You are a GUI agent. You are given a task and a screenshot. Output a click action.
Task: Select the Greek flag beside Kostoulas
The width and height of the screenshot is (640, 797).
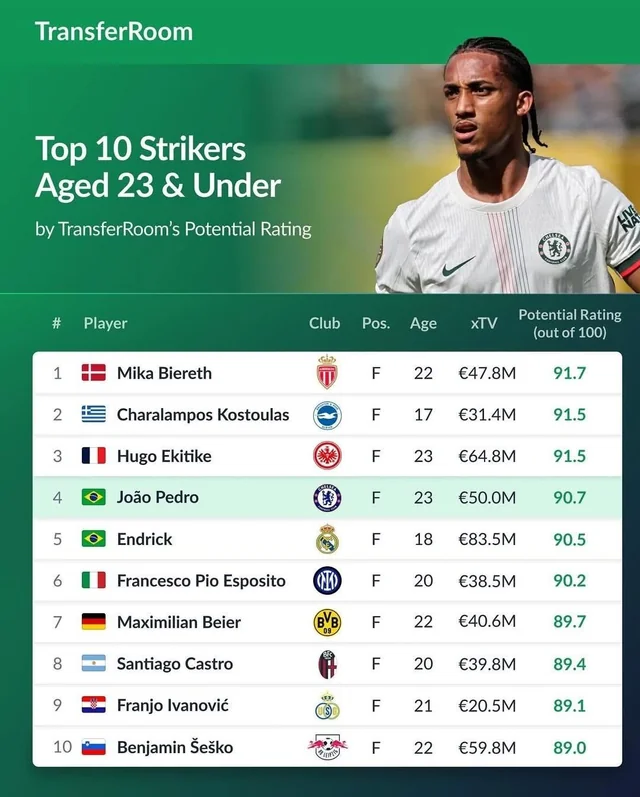[94, 414]
